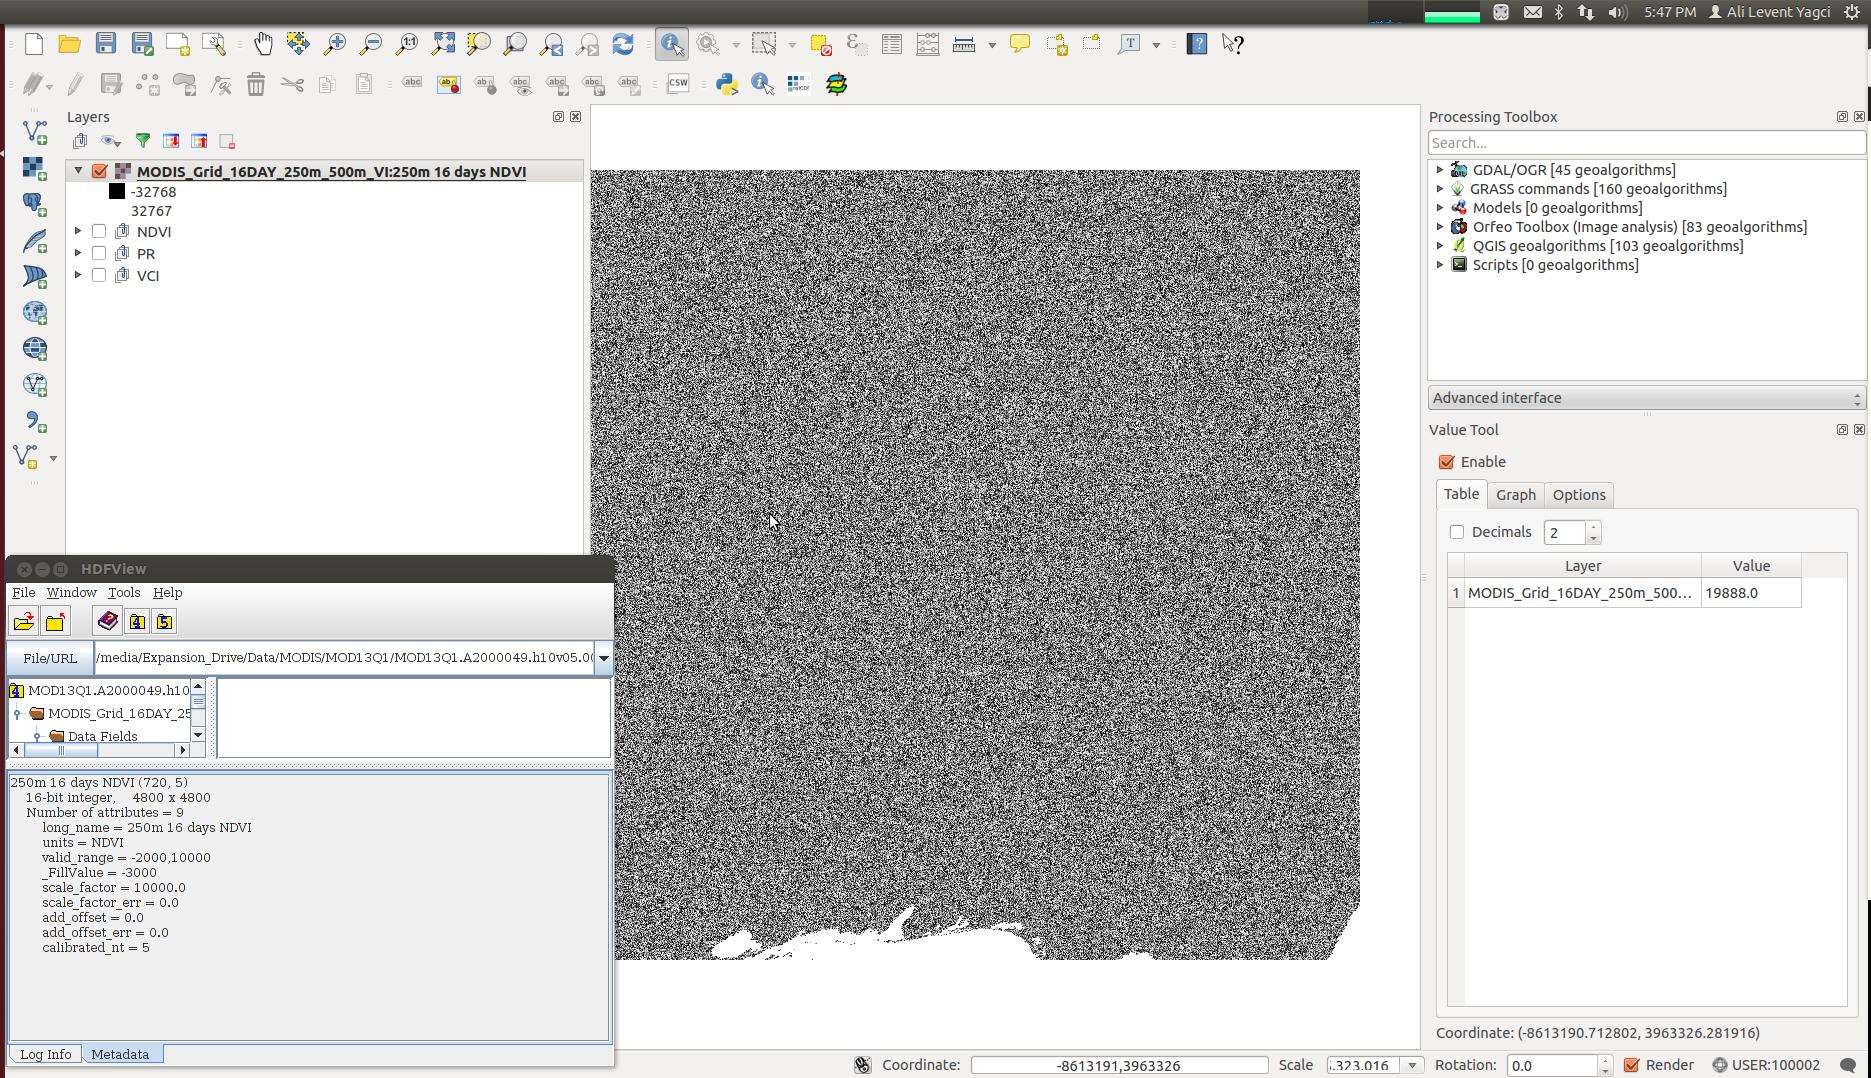Check the PR group checkbox
Image resolution: width=1871 pixels, height=1078 pixels.
coord(99,253)
